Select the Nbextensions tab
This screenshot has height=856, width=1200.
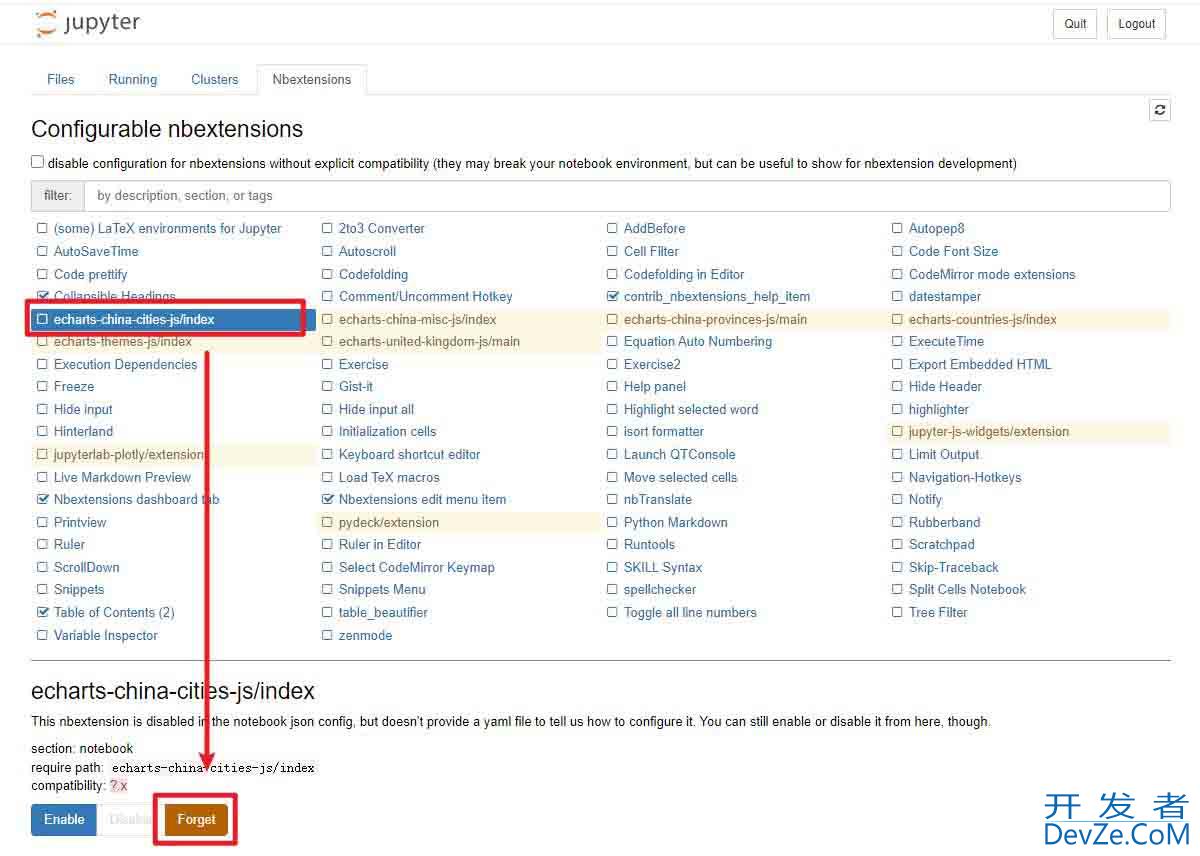tap(312, 79)
